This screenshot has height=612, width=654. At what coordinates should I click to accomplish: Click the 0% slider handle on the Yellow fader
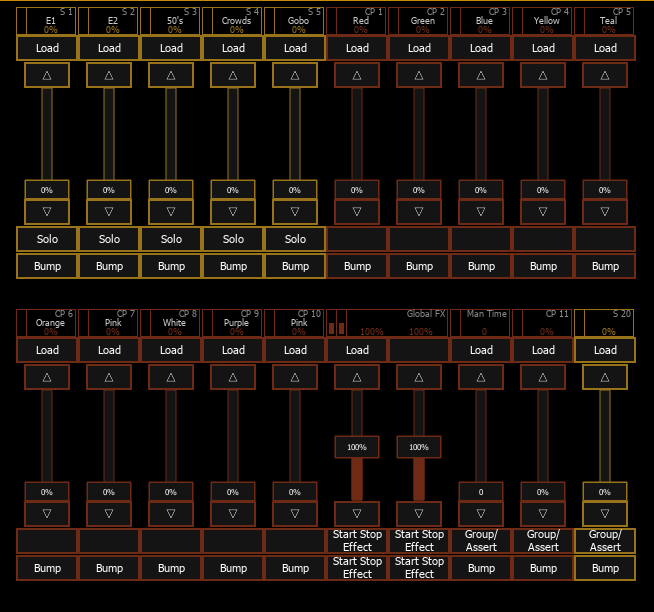pyautogui.click(x=543, y=190)
